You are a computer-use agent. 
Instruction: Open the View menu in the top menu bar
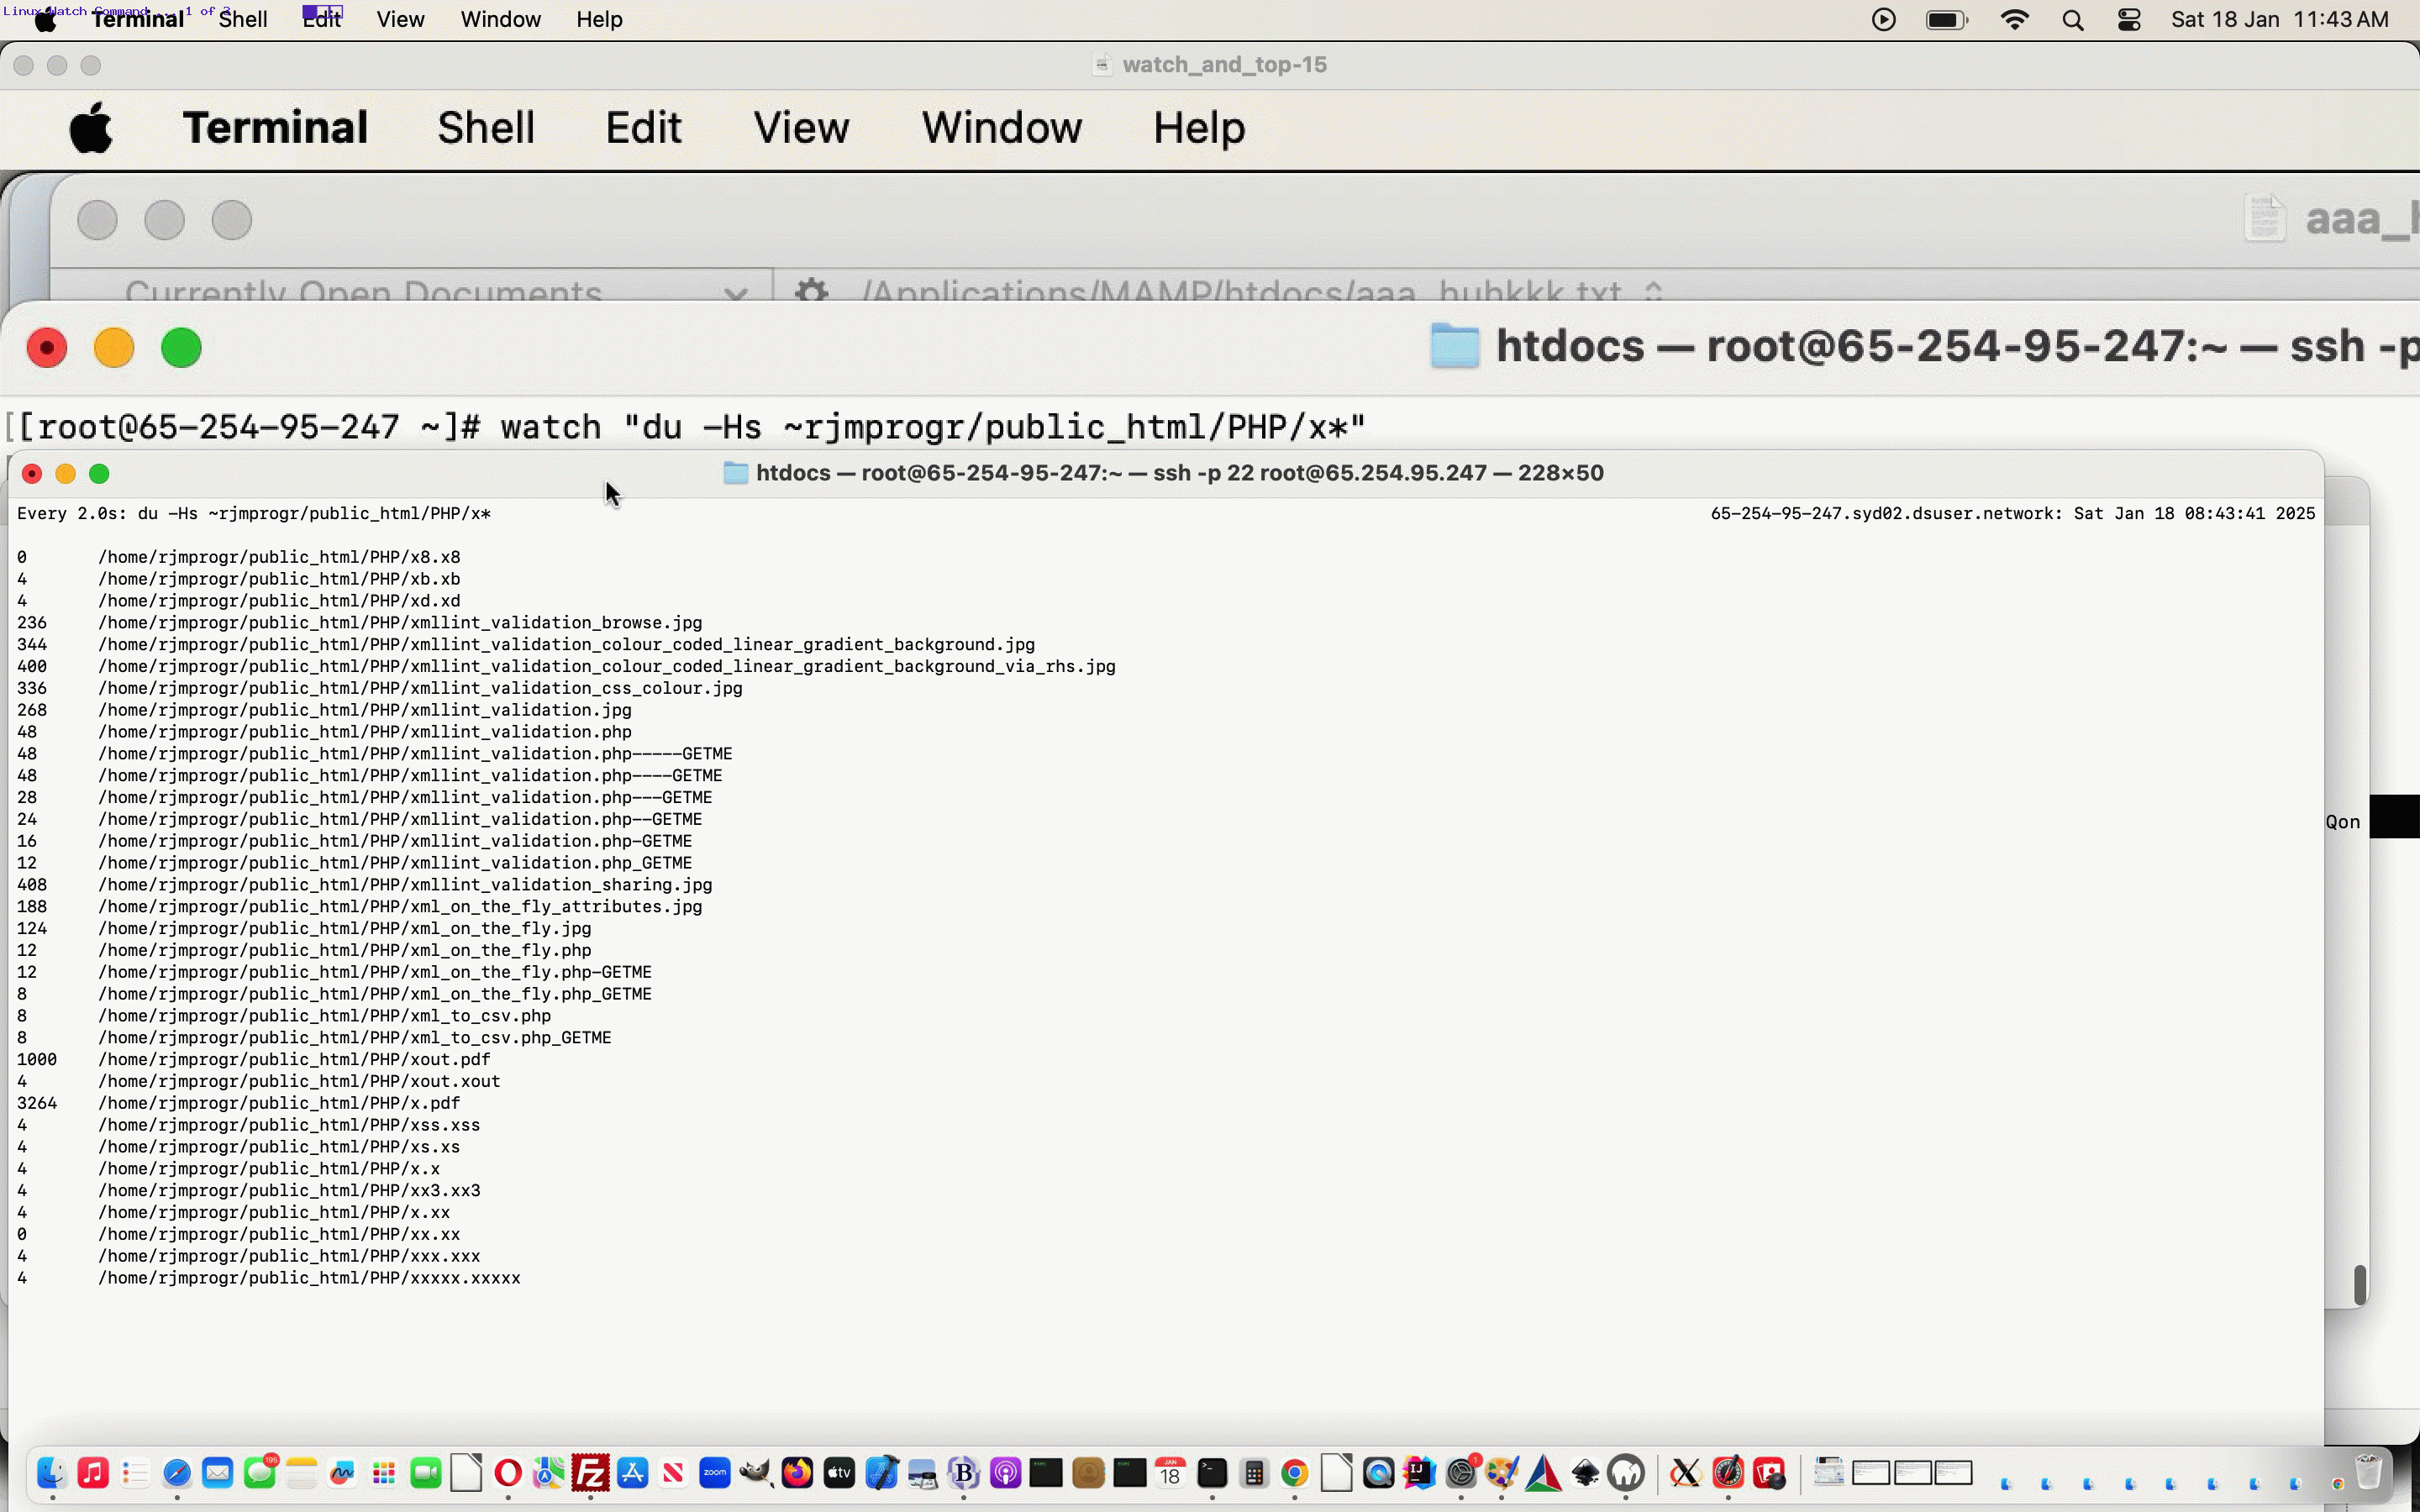click(x=400, y=19)
